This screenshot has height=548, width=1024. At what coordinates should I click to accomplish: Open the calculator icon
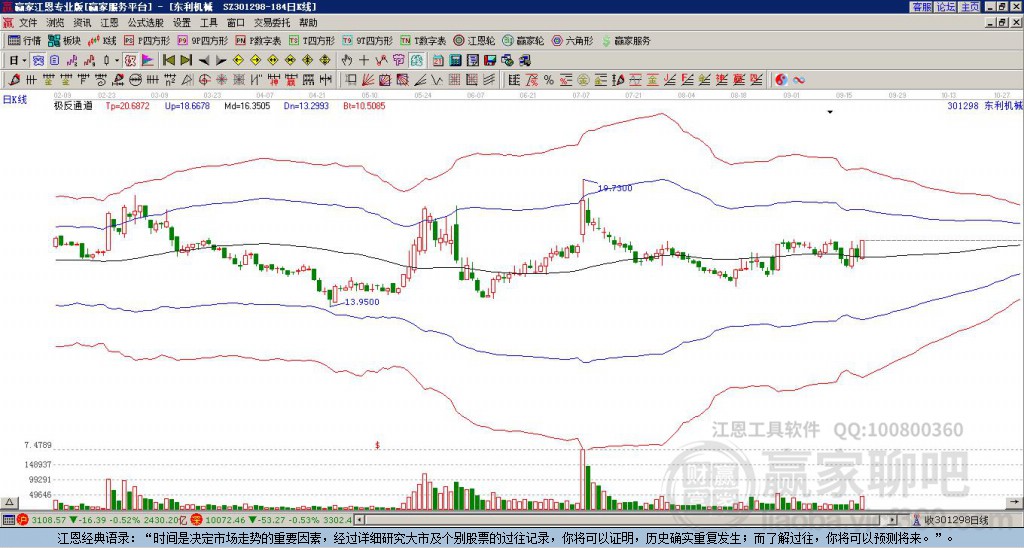(456, 61)
